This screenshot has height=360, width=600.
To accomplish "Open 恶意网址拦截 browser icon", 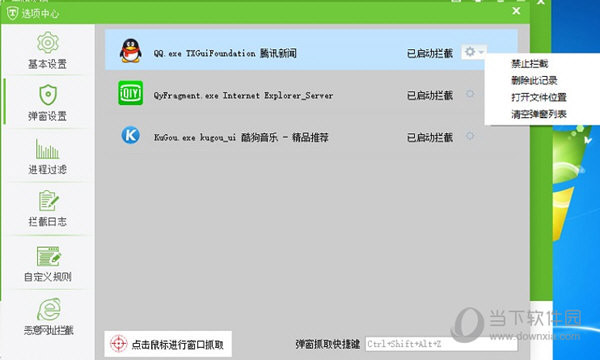I will coord(49,309).
